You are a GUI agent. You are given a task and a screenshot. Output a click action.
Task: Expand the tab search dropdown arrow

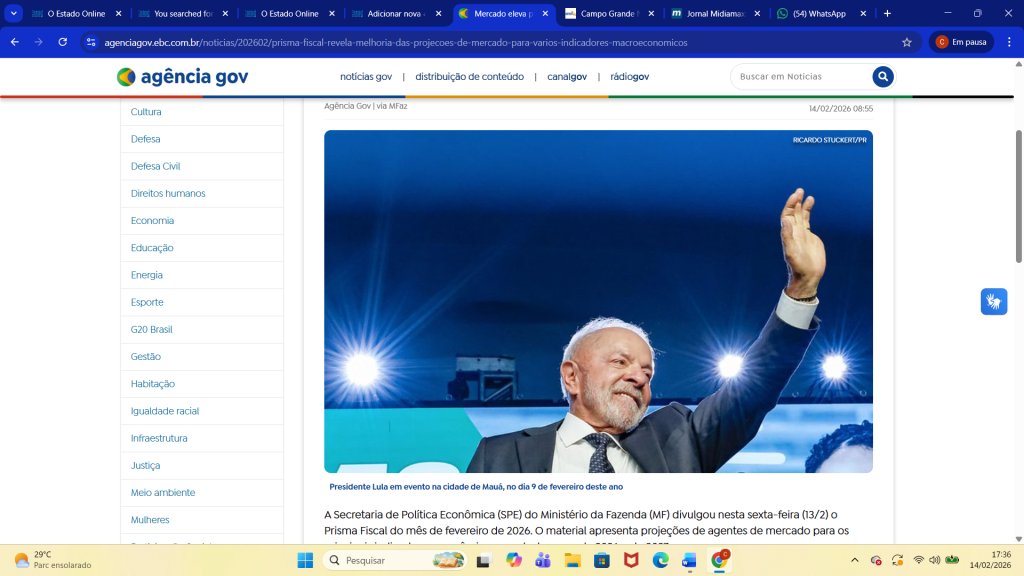coord(14,14)
